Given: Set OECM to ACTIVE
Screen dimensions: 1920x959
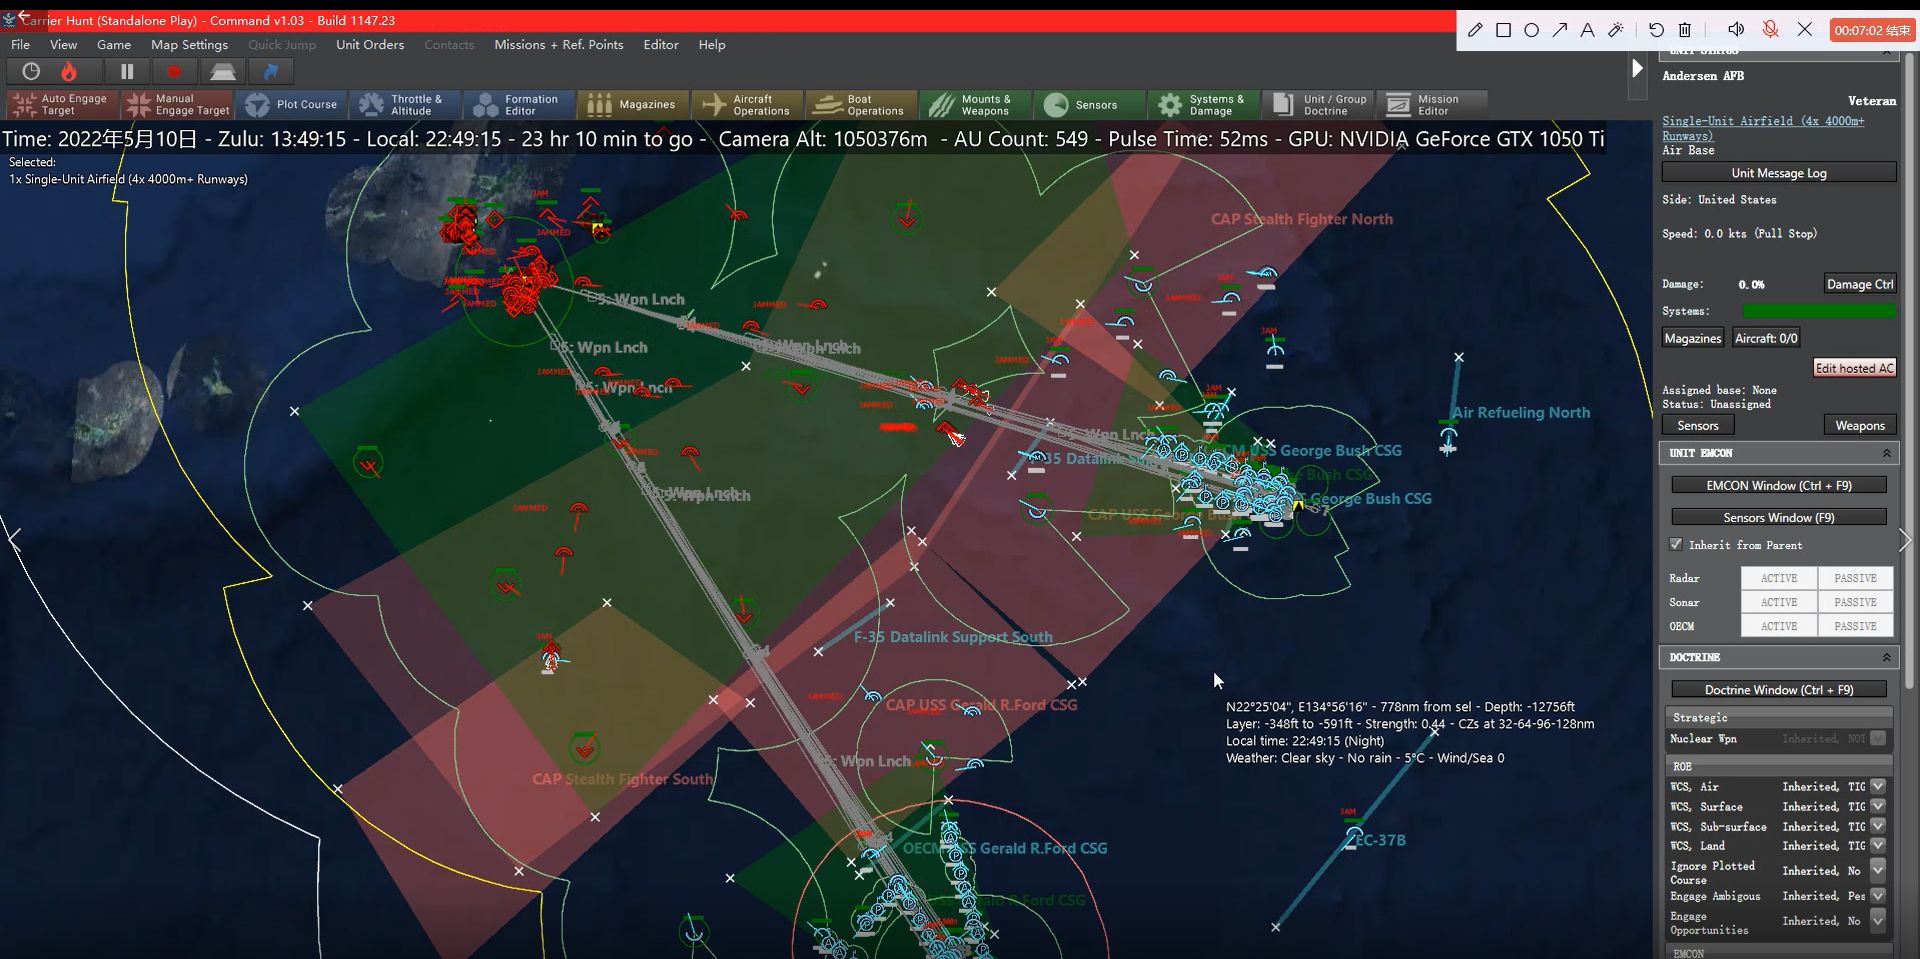Looking at the screenshot, I should (x=1779, y=626).
